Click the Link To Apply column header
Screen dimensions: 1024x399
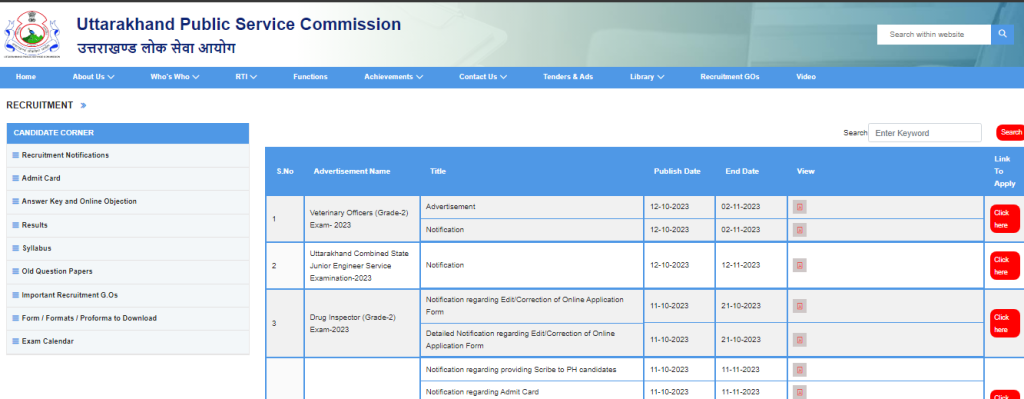(1004, 171)
